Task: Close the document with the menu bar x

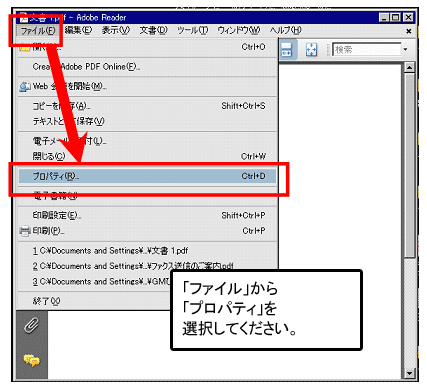Action: coord(408,31)
